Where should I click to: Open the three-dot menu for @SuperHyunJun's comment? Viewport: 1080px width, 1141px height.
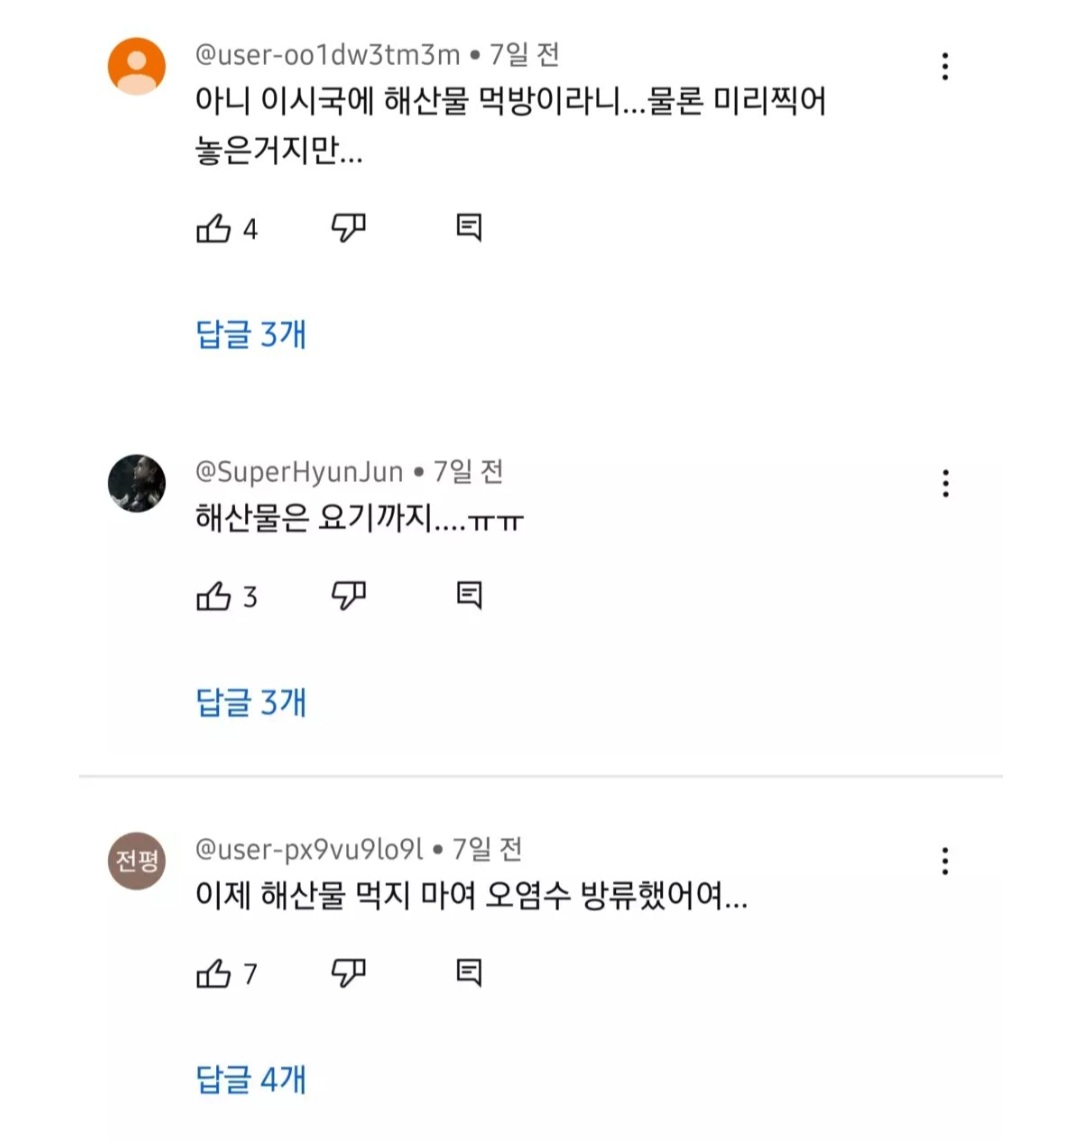[945, 484]
